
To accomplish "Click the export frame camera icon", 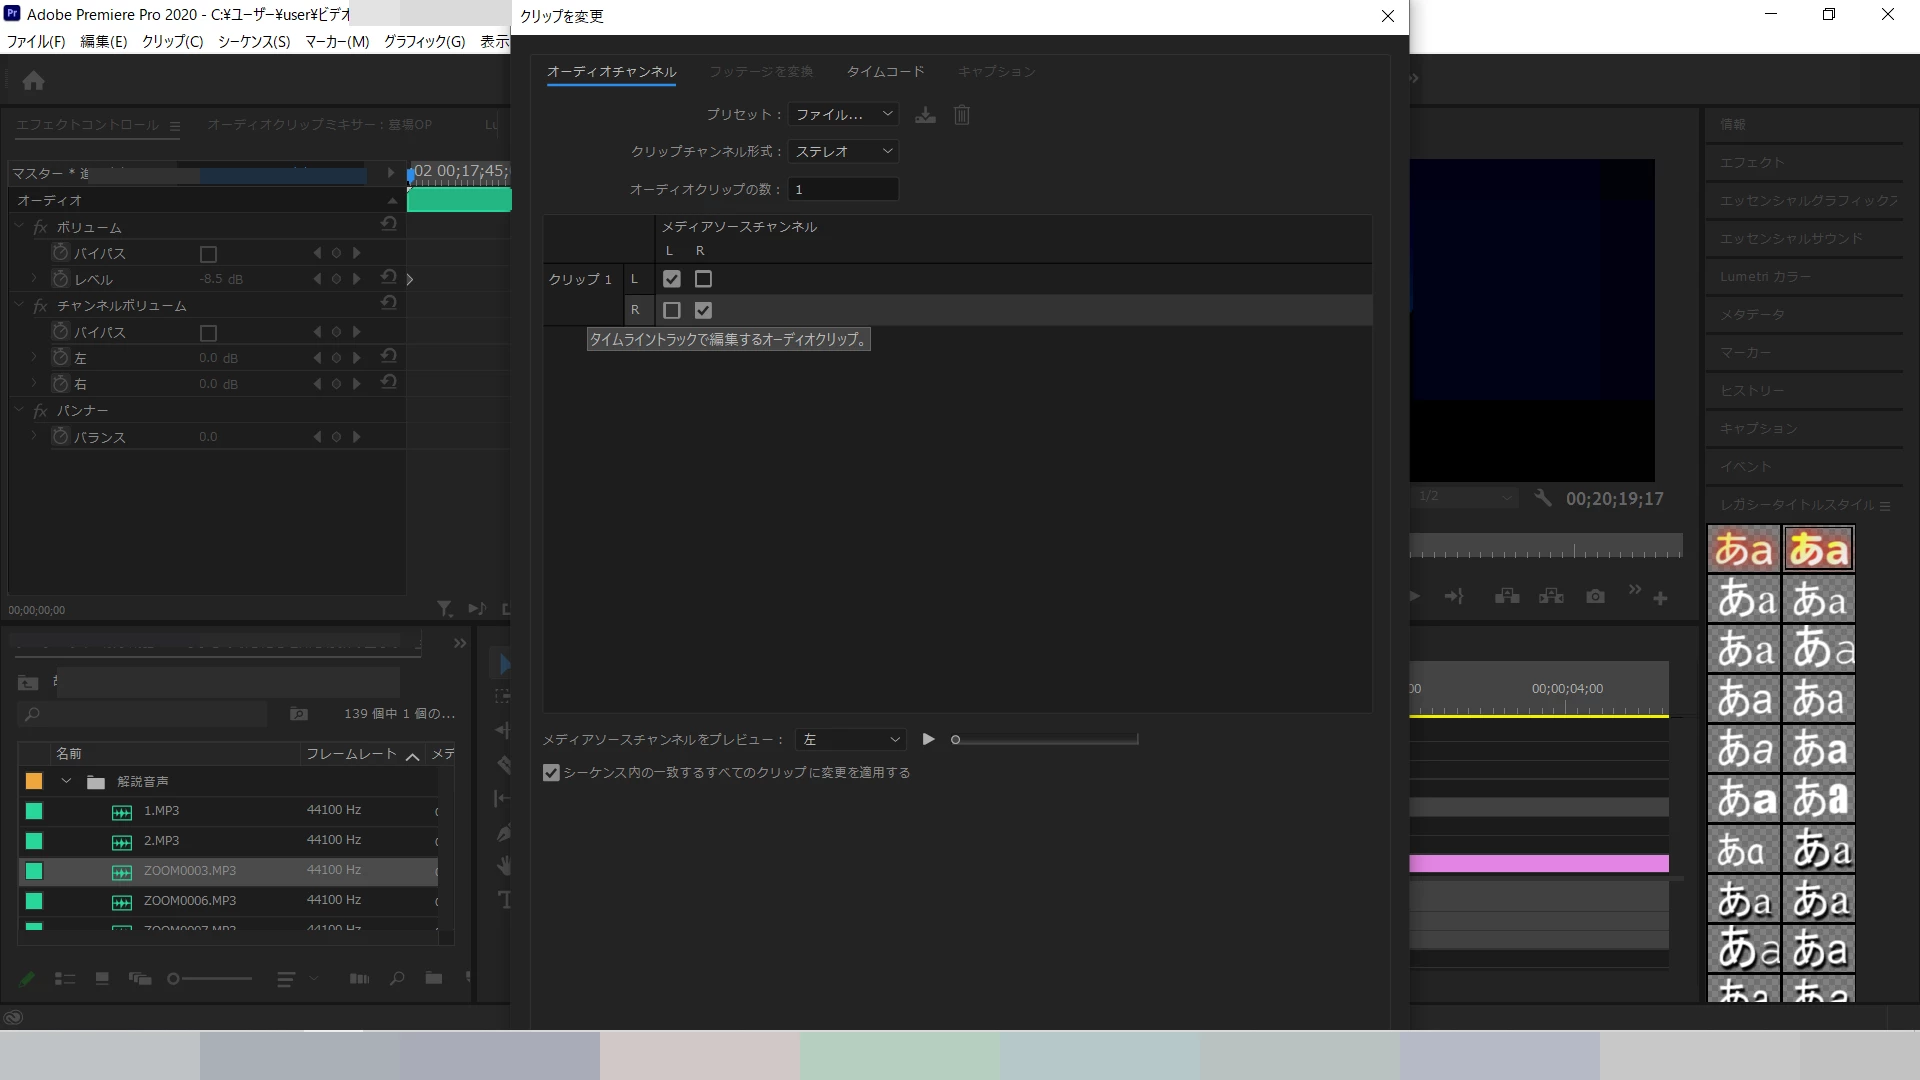I will (x=1595, y=597).
